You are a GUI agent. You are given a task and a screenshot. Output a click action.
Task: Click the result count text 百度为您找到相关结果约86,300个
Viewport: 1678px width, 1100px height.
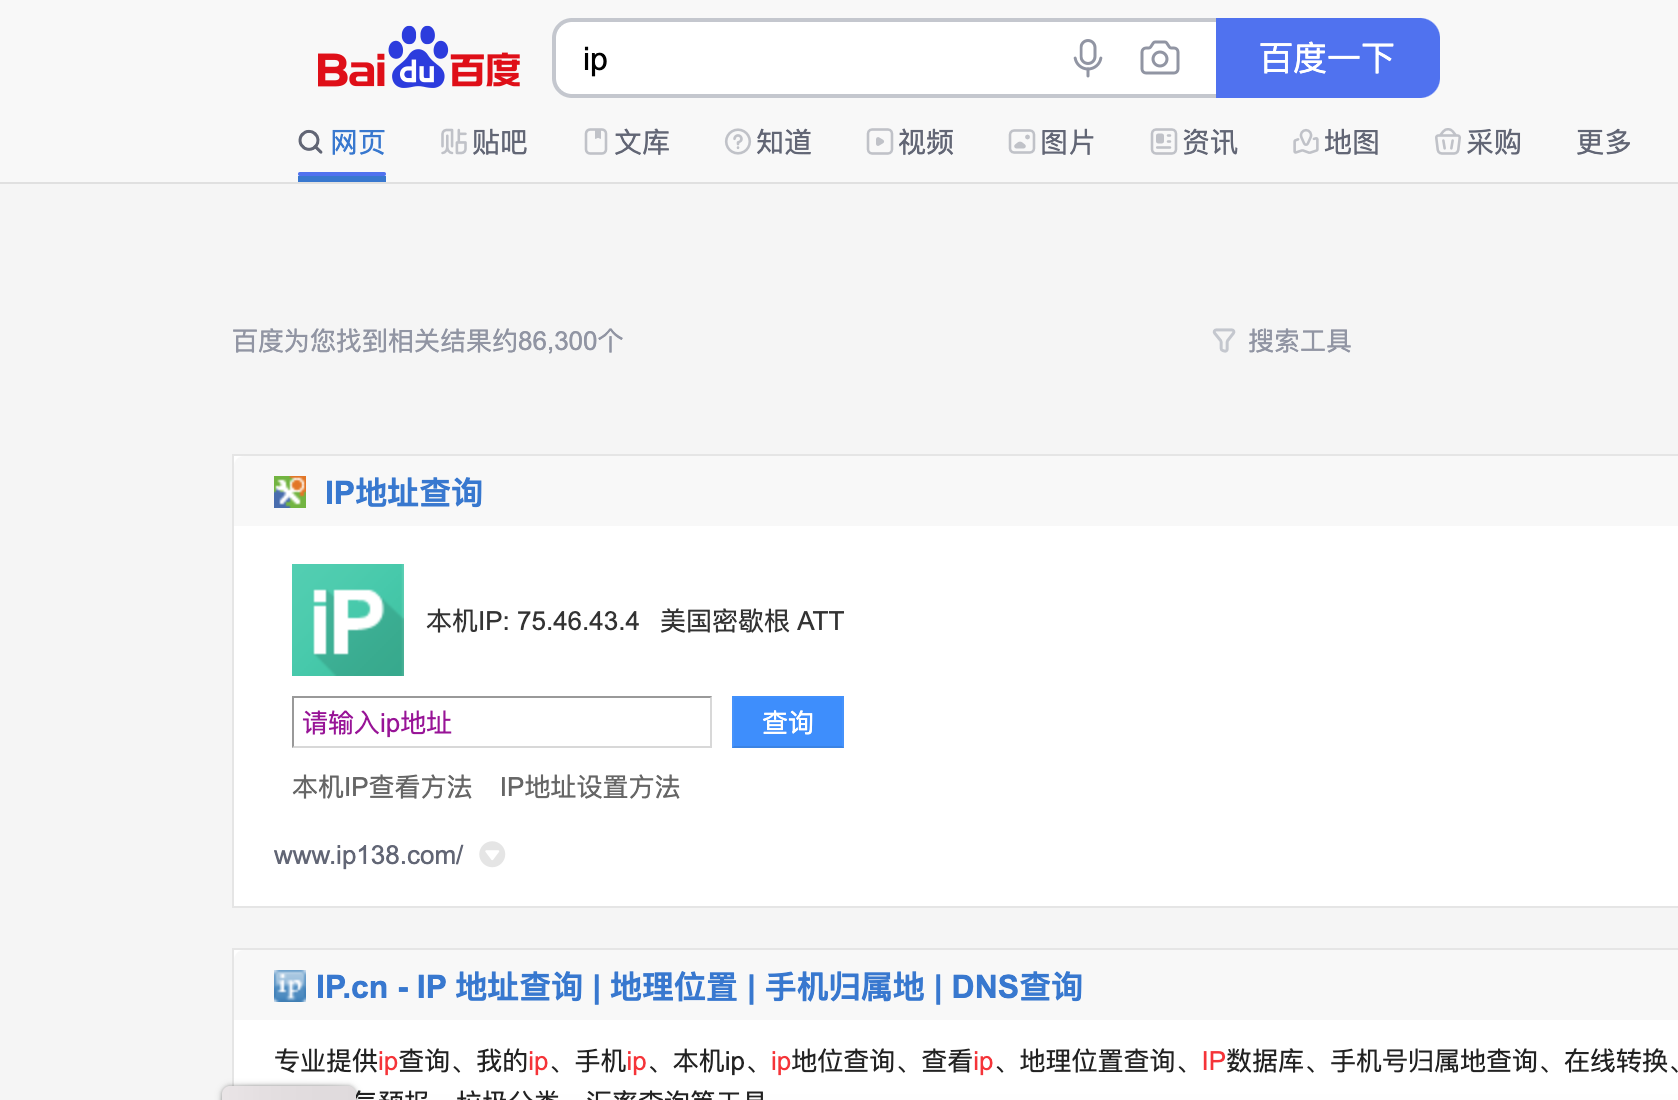428,341
